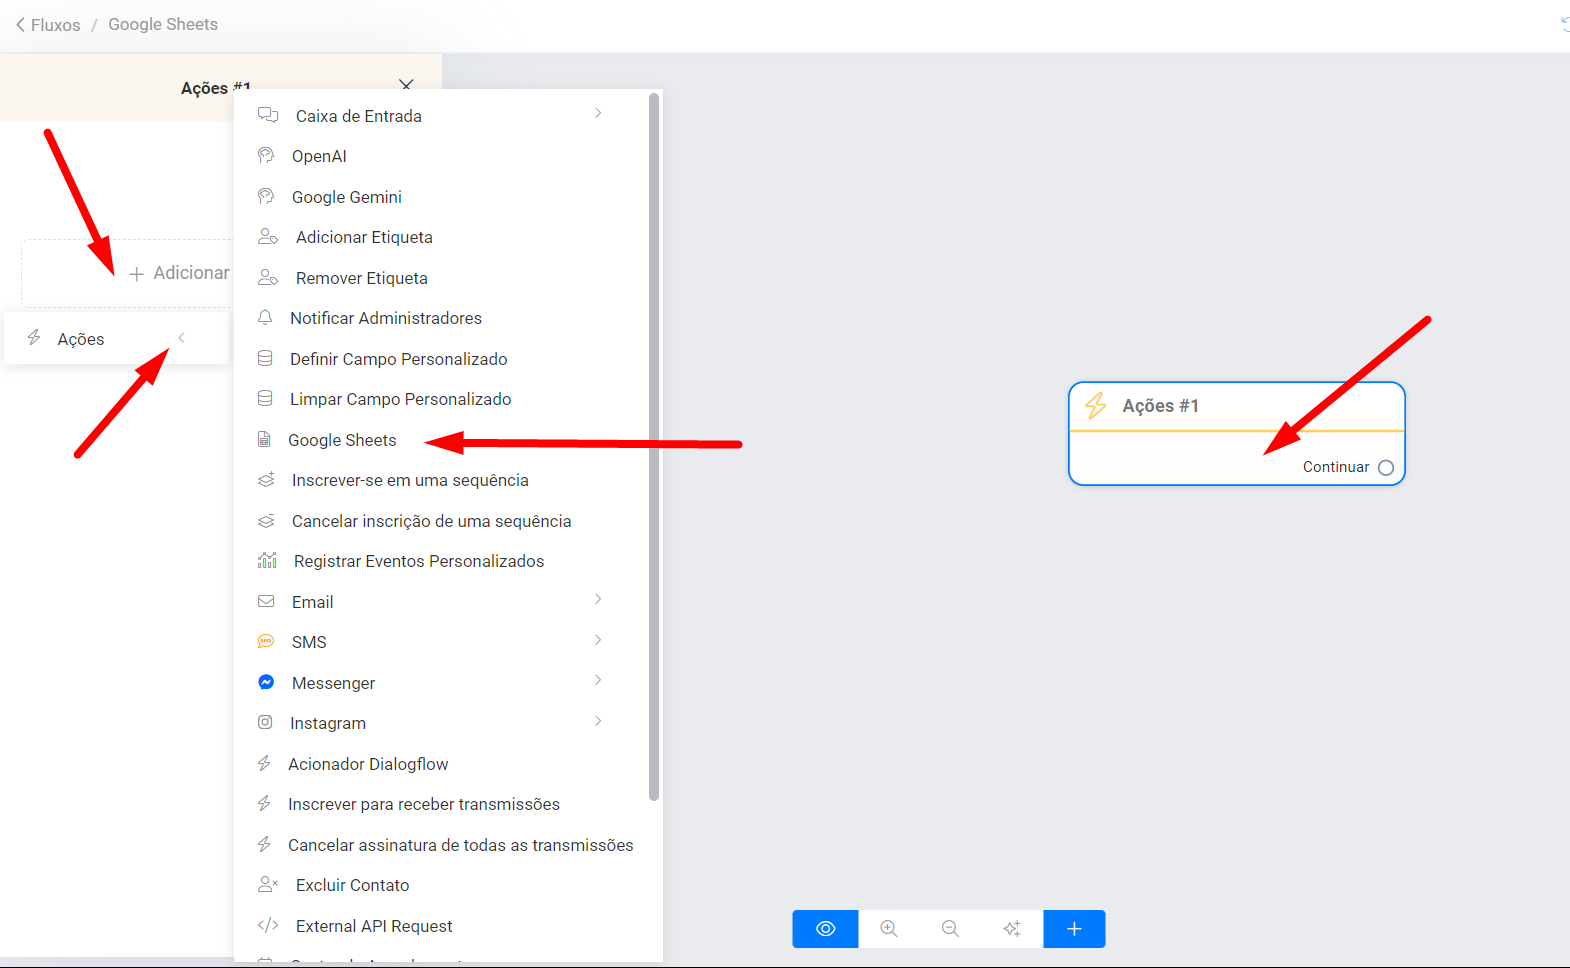This screenshot has width=1570, height=968.
Task: Click the lightning icon on Ações #1 node
Action: (x=1096, y=406)
